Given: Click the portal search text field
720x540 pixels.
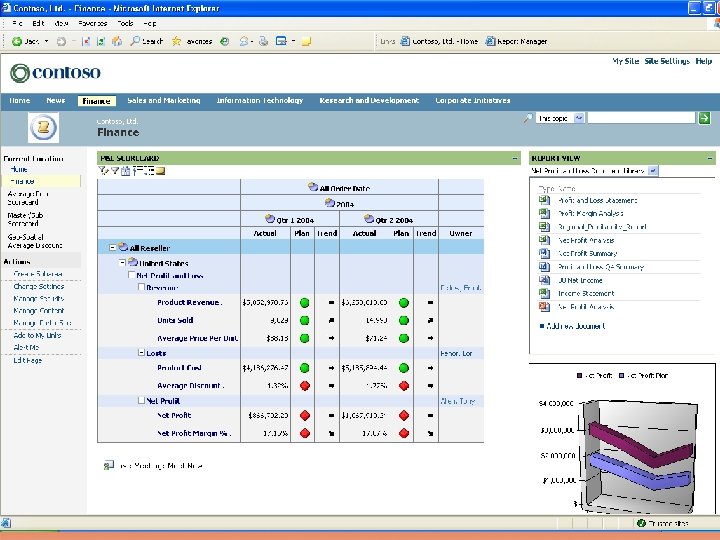Looking at the screenshot, I should point(641,118).
